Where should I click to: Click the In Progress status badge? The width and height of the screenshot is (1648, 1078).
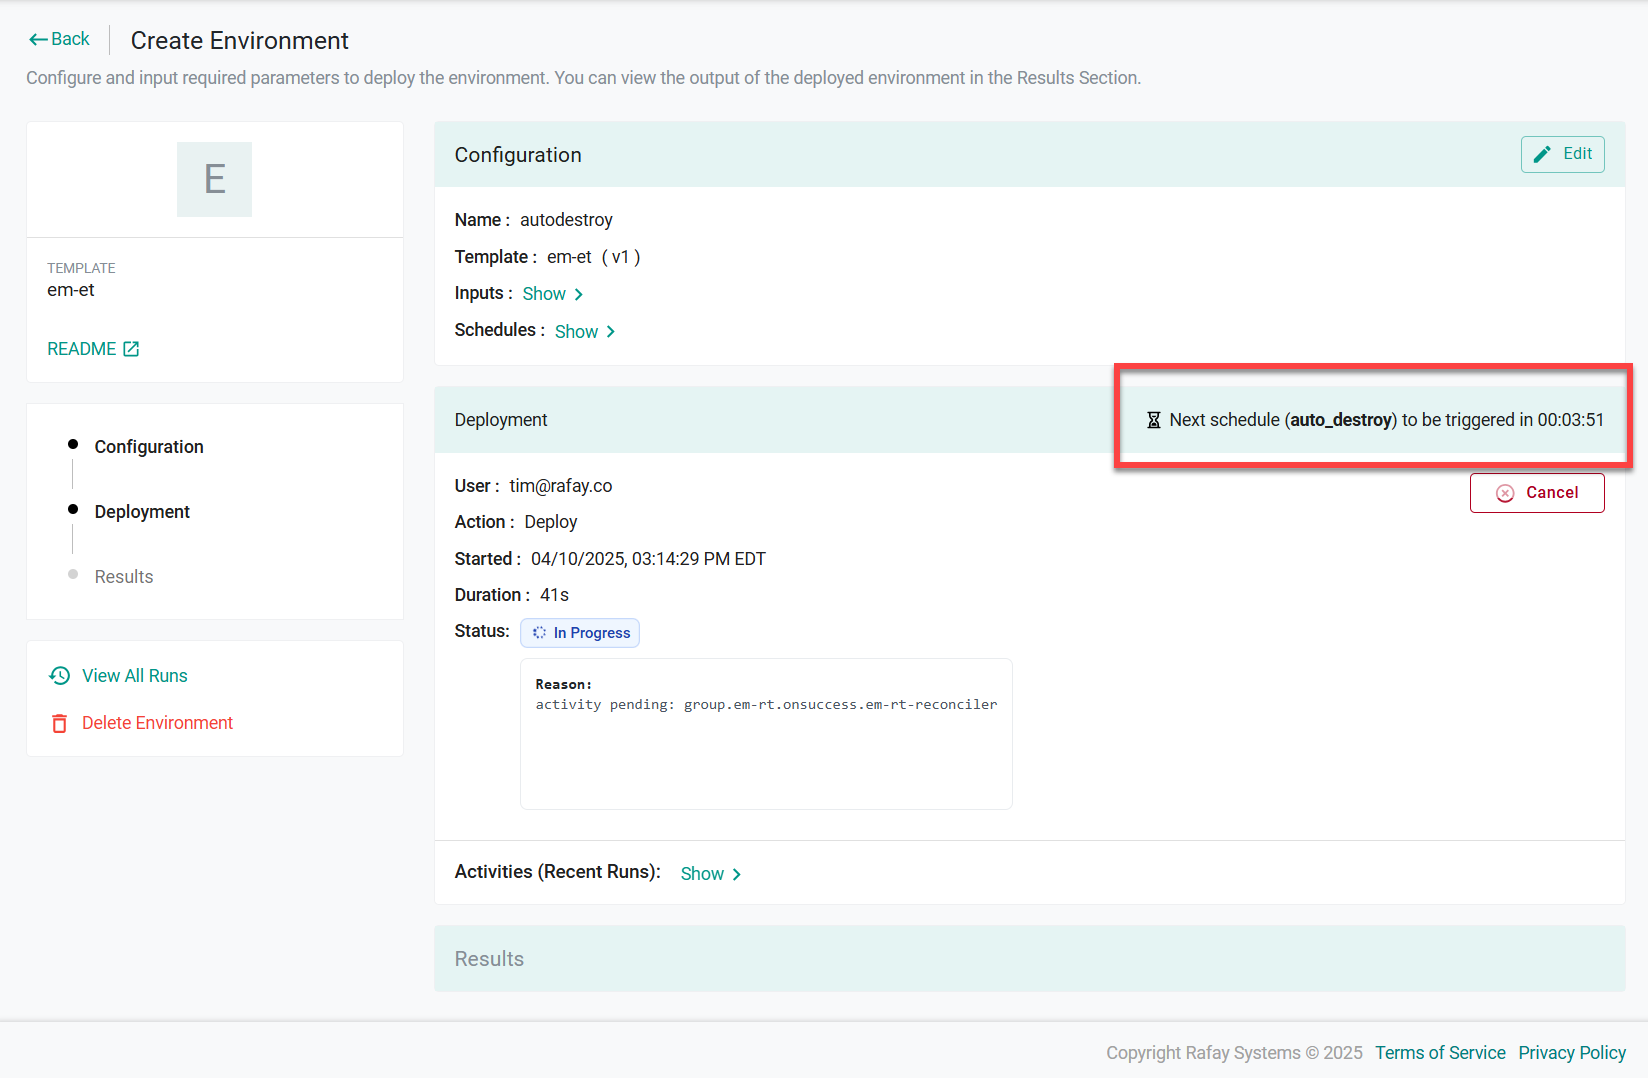580,633
